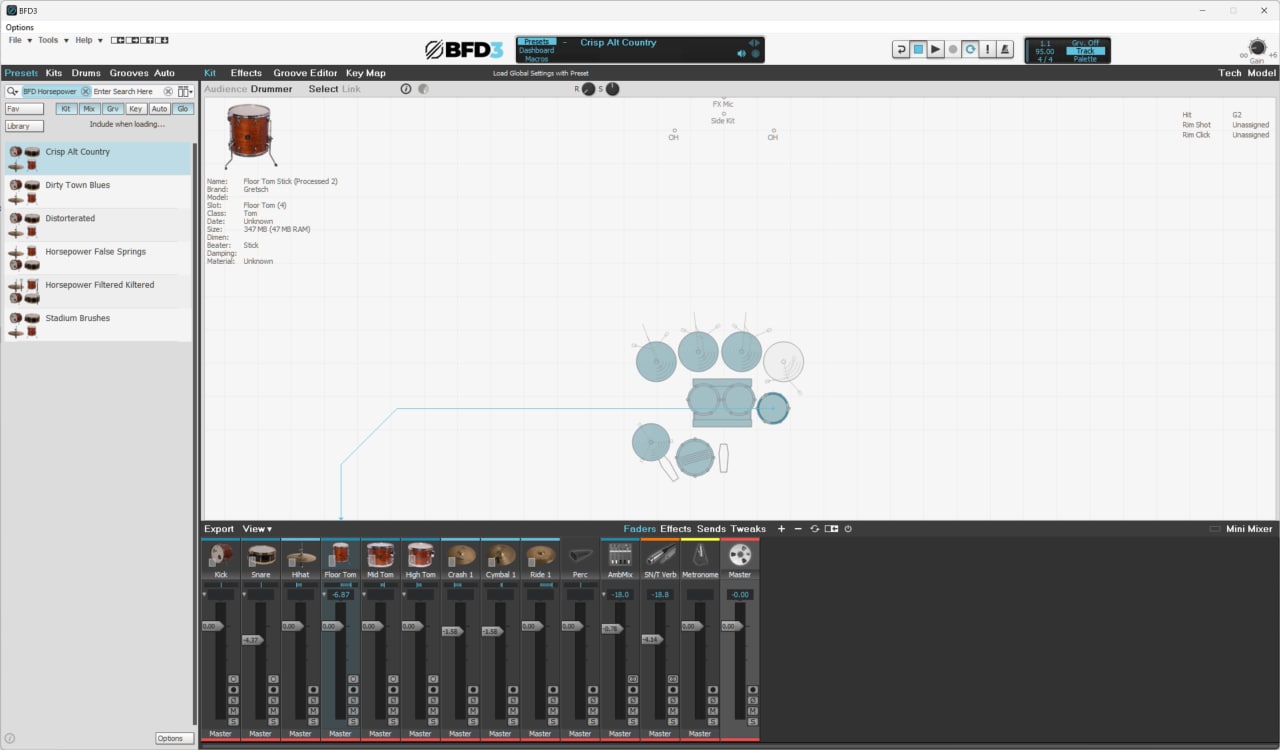Switch to the Effects tab in mixer
The height and width of the screenshot is (750, 1280).
pos(675,529)
